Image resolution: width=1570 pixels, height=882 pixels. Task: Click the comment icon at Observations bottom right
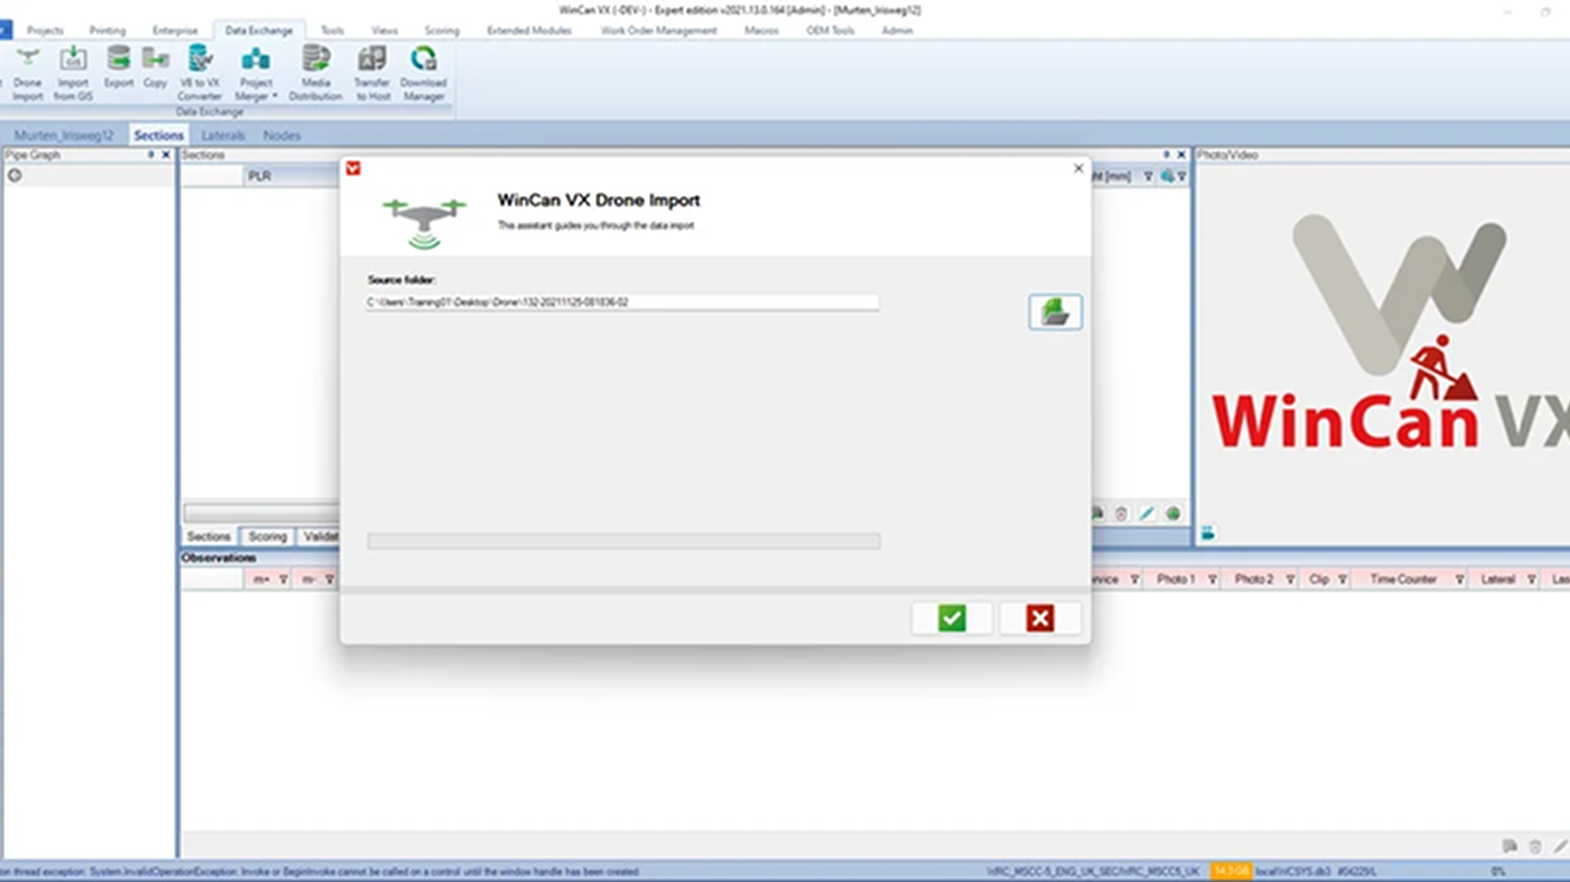click(x=1510, y=846)
